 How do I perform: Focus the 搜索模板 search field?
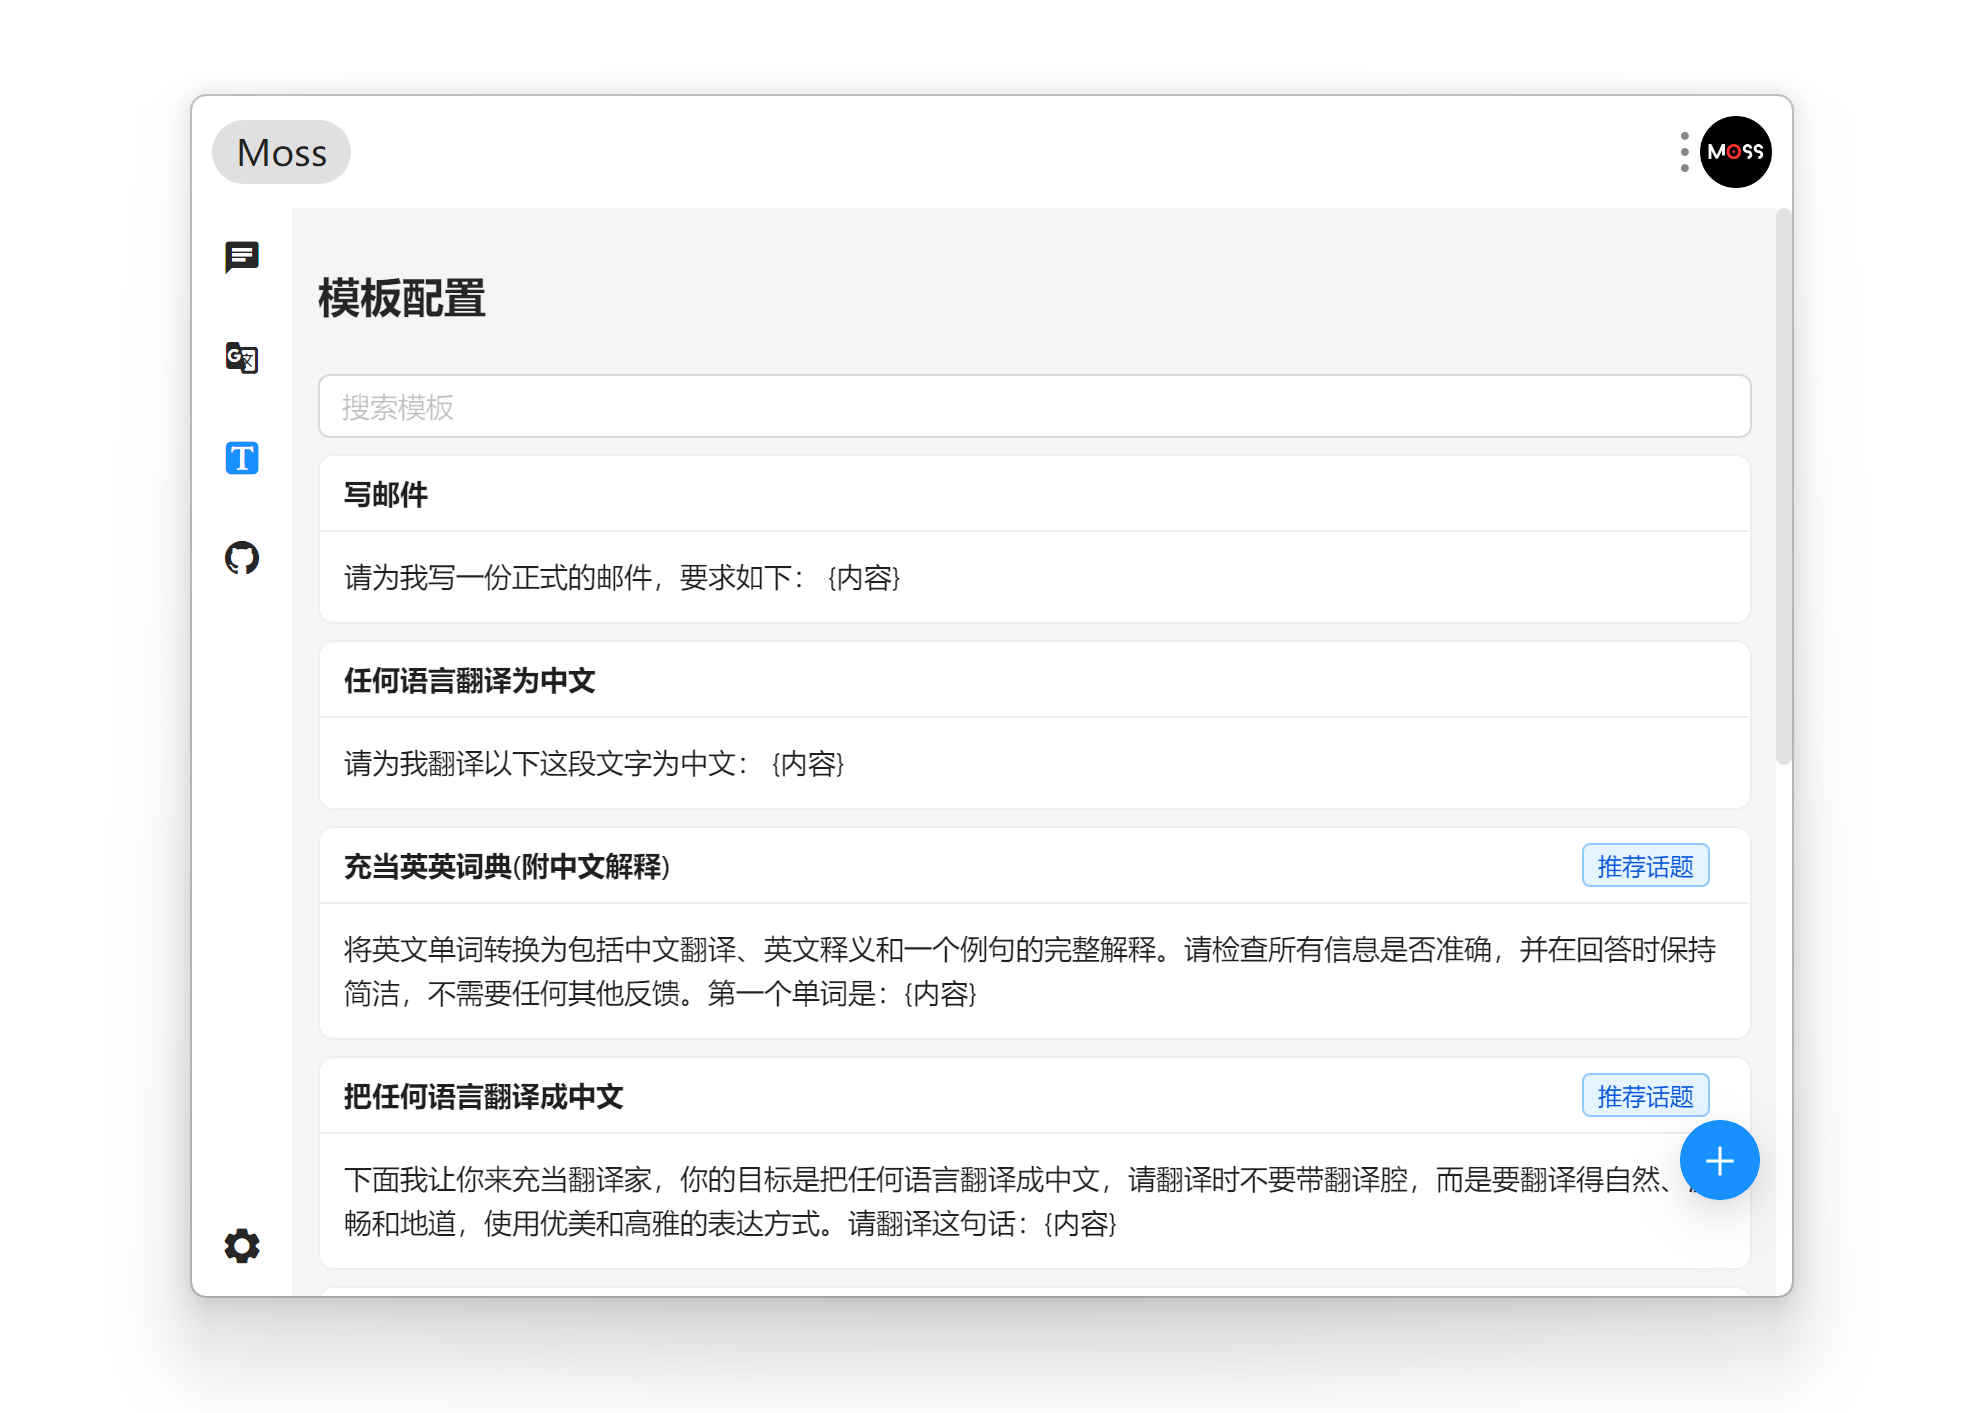point(1034,407)
